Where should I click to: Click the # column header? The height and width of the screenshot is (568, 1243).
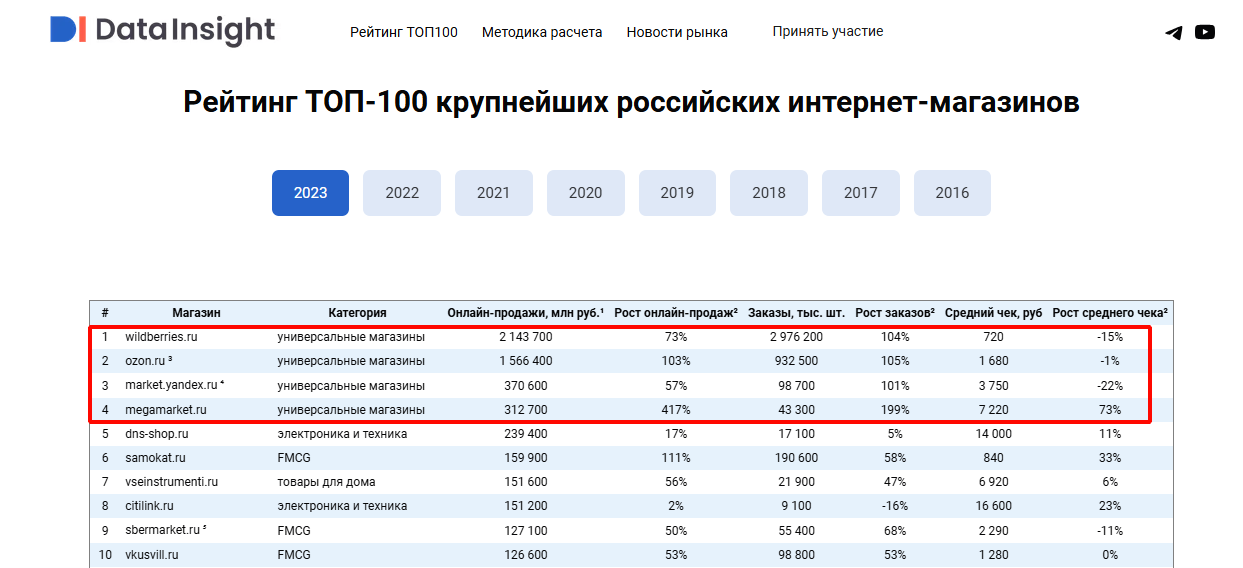[x=105, y=313]
